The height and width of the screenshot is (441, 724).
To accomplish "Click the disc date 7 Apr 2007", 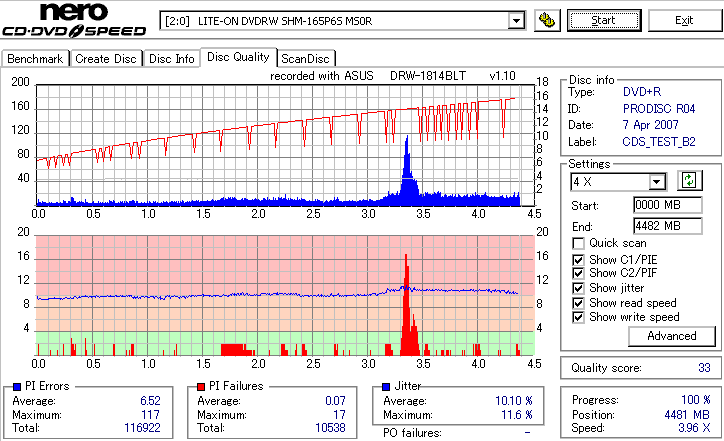I will [651, 125].
